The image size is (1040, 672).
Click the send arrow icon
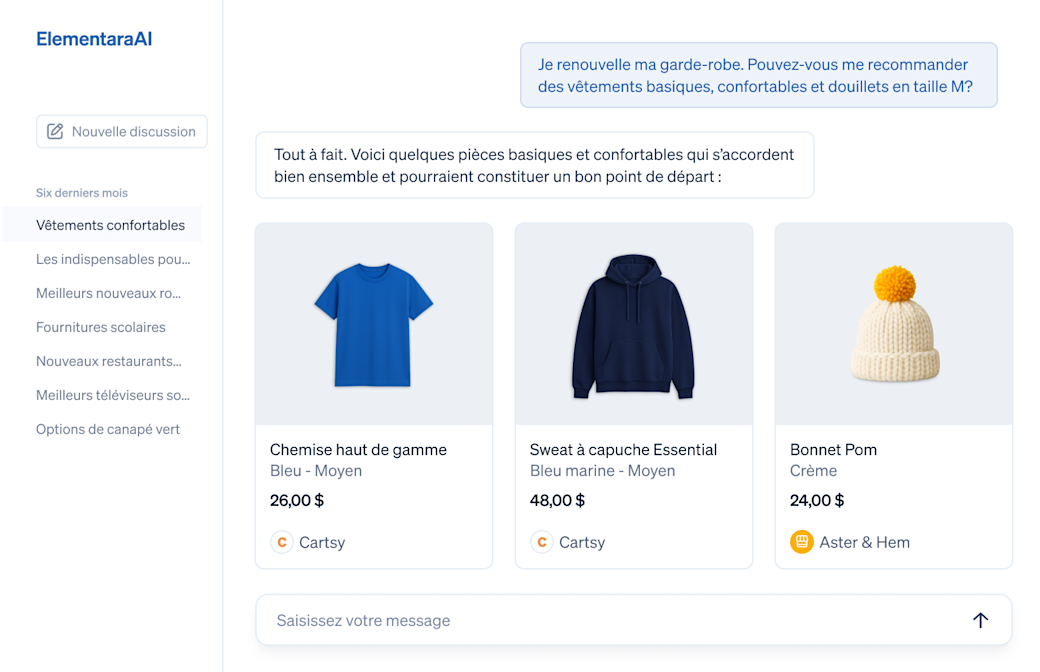tap(980, 620)
